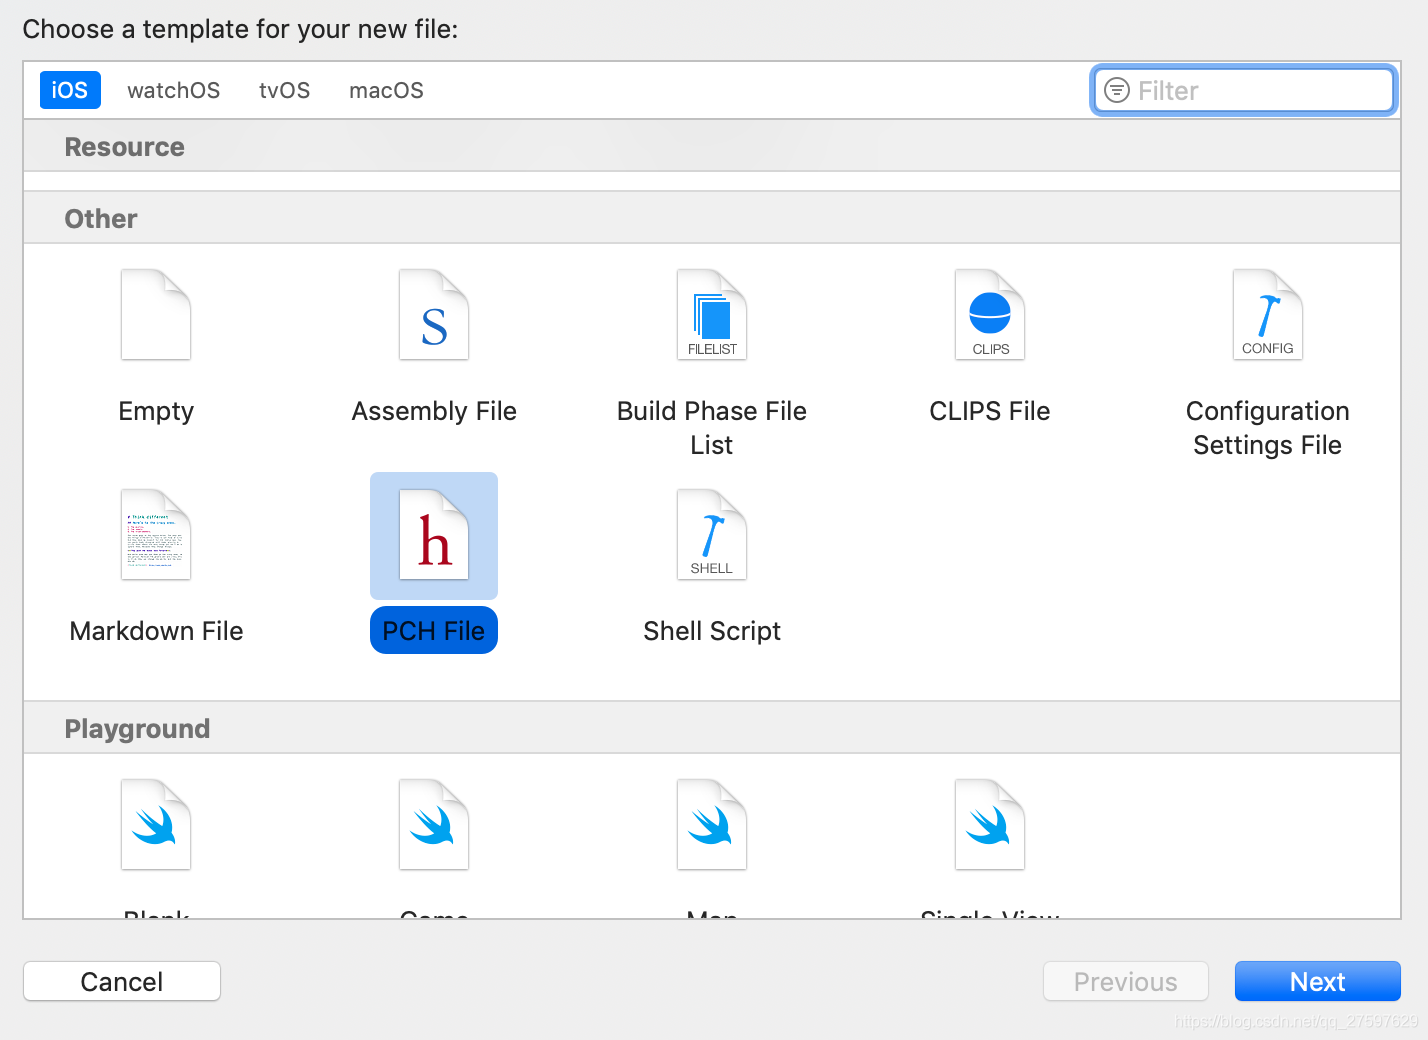The height and width of the screenshot is (1040, 1428).
Task: Select the first Swift playground icon
Action: (156, 824)
